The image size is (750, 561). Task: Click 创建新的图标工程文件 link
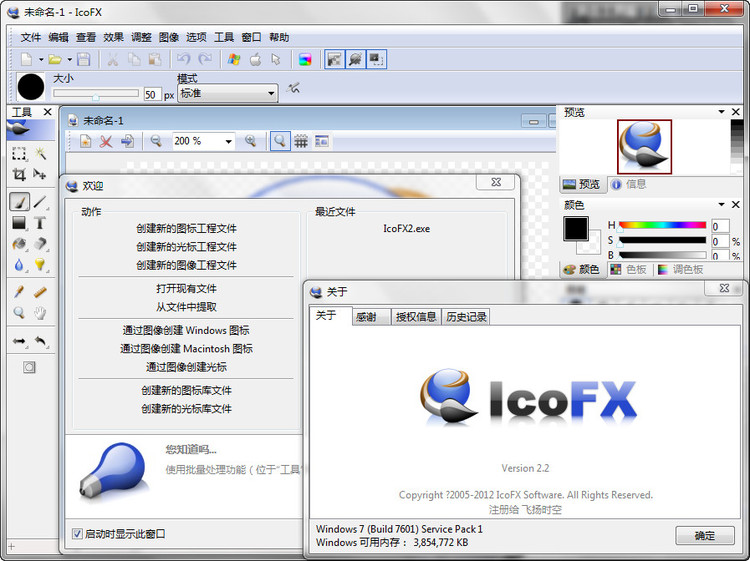(187, 228)
